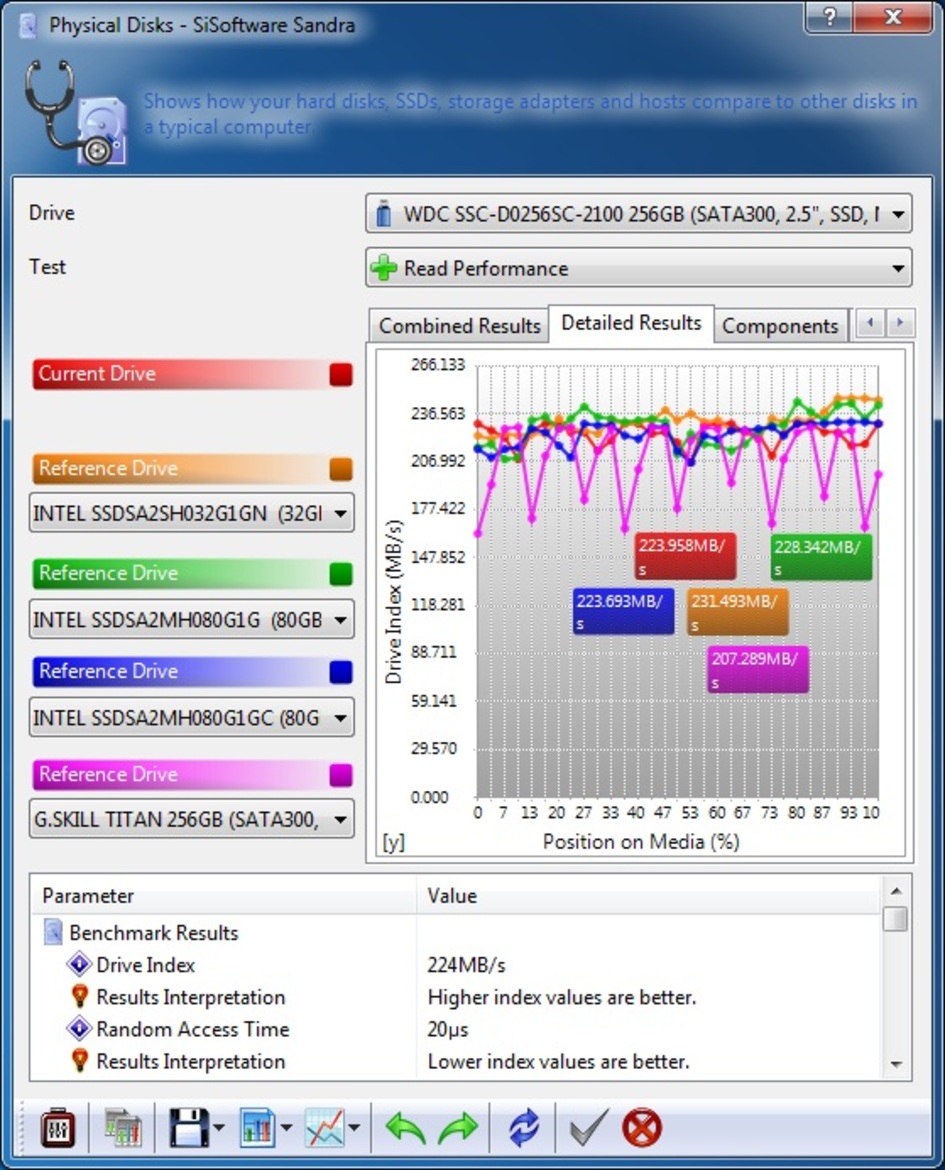This screenshot has height=1170, width=945.
Task: Click the benchmark engine icon in bottom toolbar
Action: point(57,1128)
